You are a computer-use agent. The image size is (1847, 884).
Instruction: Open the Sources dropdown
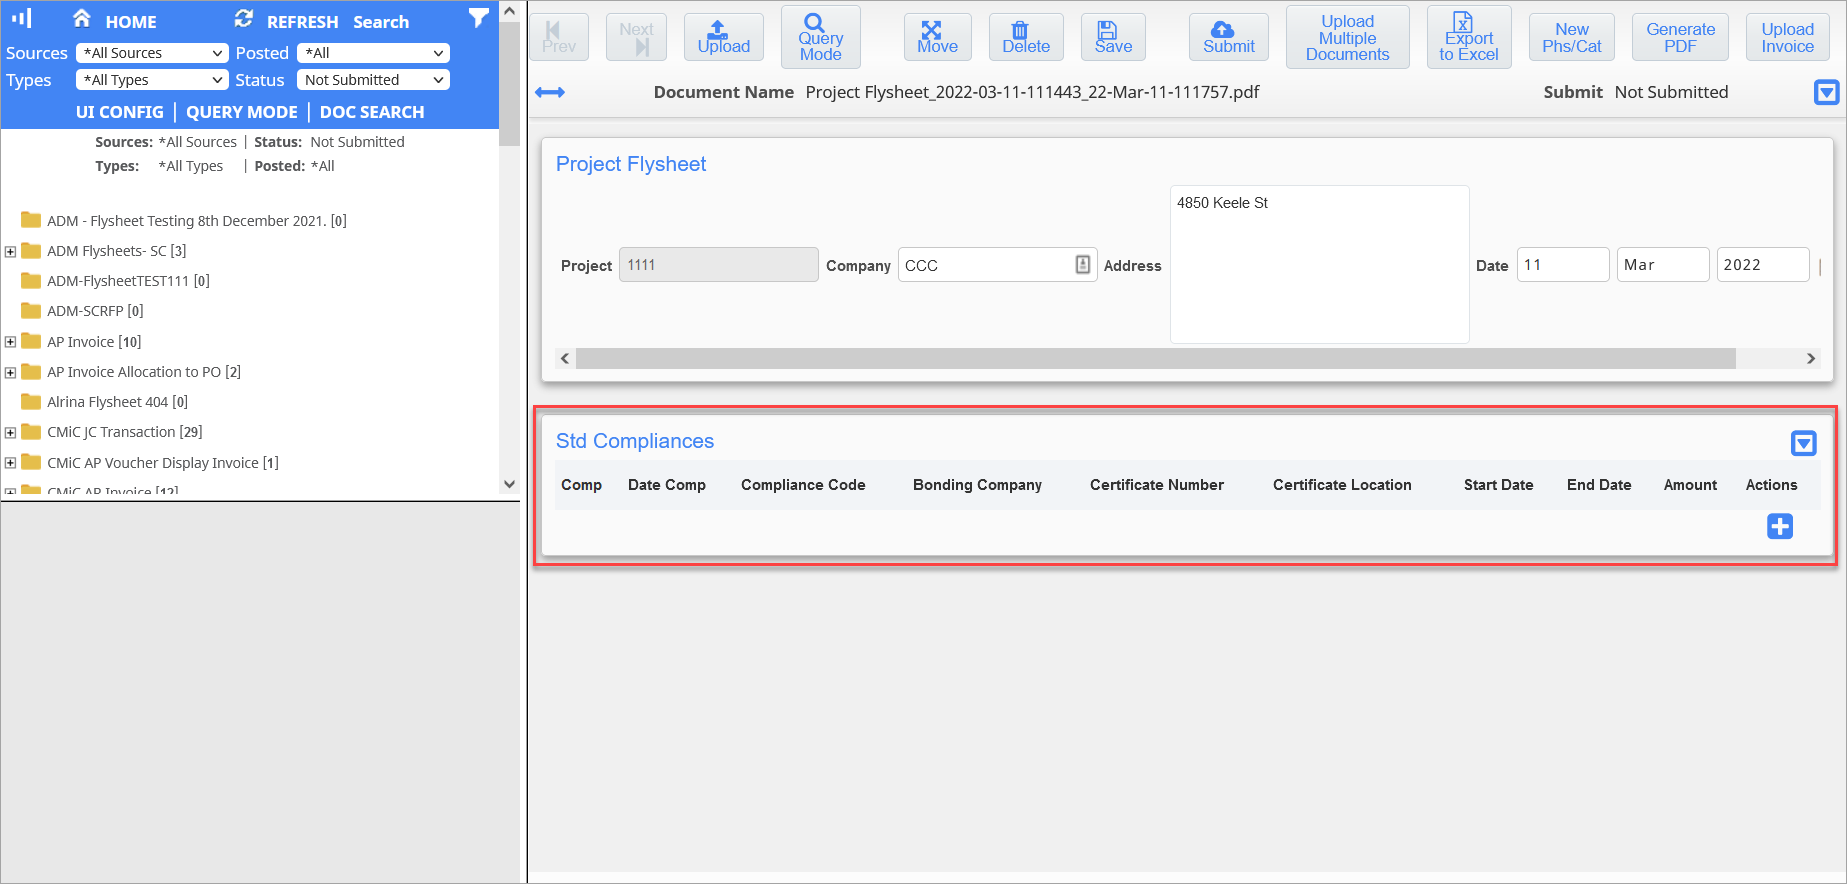pos(153,53)
